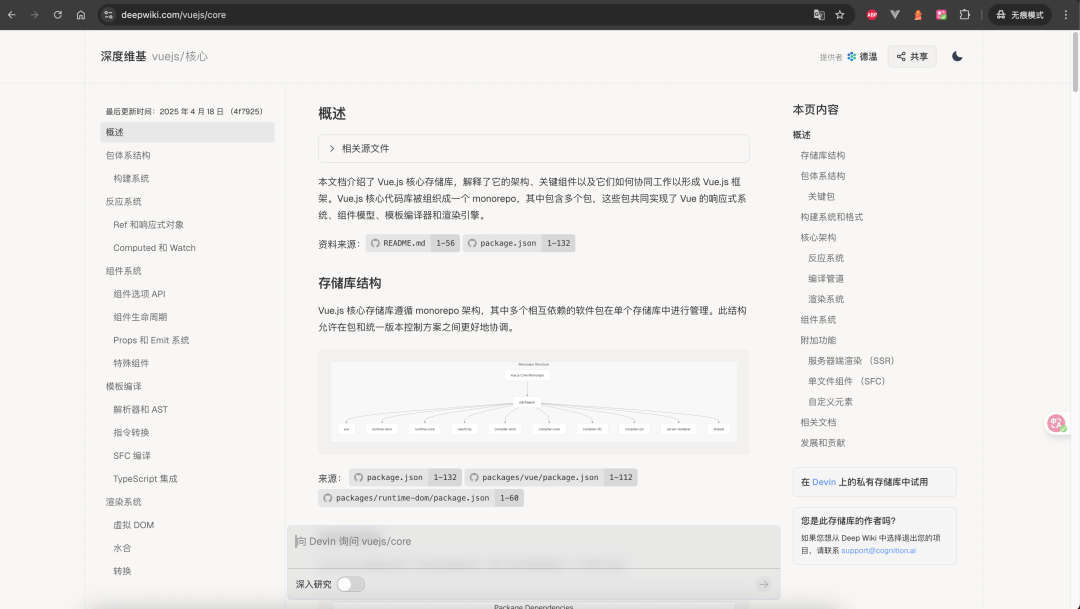Jump to 发展和贡献 in page contents

pyautogui.click(x=822, y=443)
